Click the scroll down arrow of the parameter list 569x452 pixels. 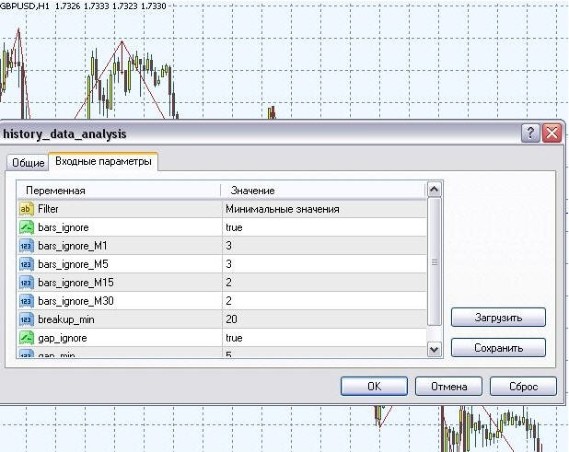[434, 349]
